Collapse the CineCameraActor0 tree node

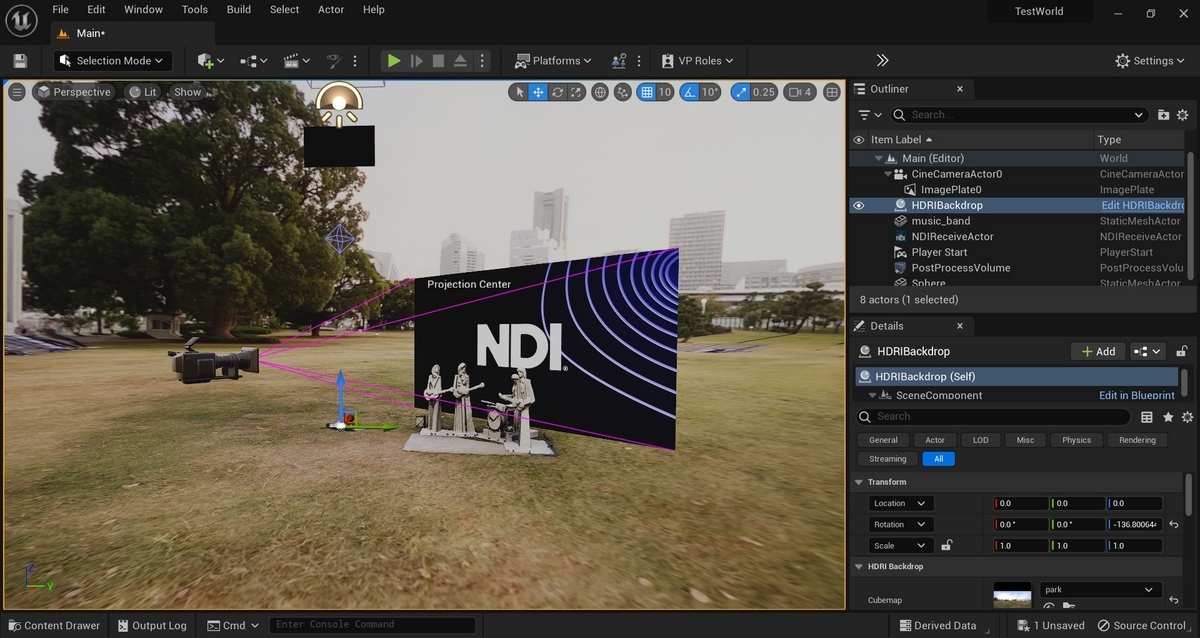pos(888,174)
